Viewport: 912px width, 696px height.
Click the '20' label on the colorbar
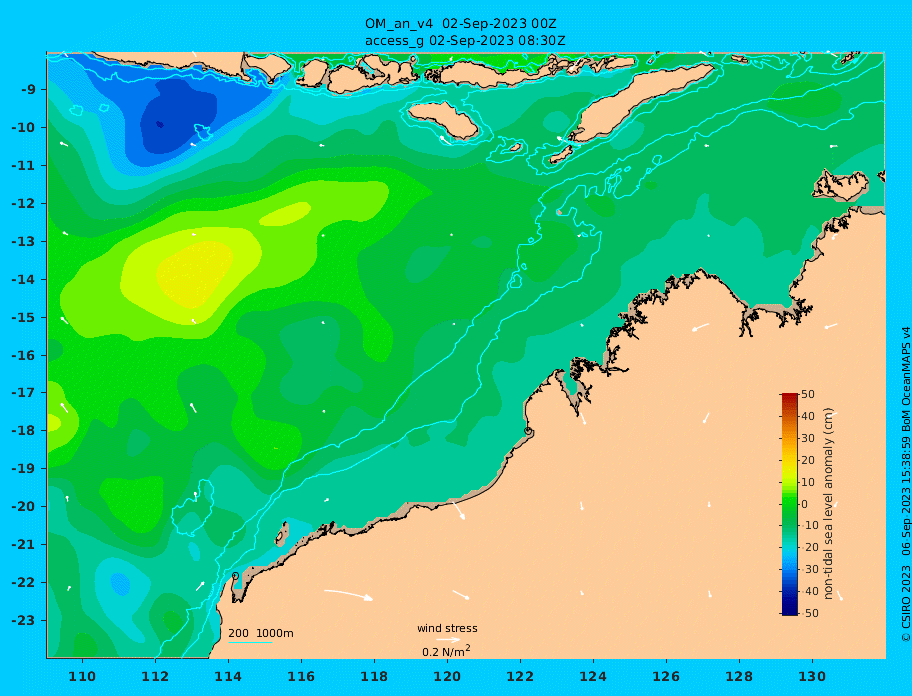click(808, 460)
